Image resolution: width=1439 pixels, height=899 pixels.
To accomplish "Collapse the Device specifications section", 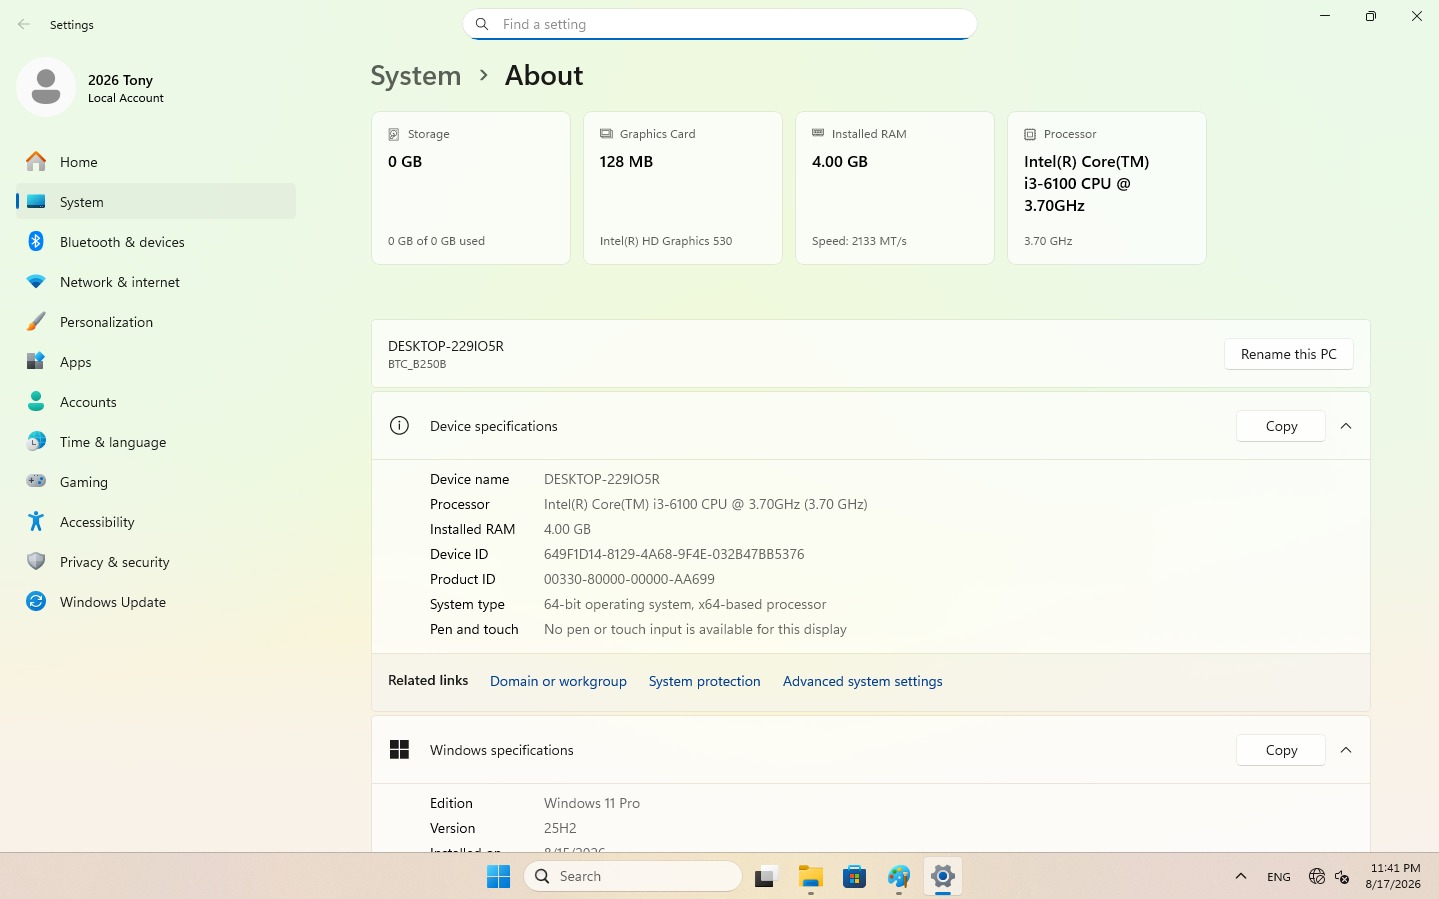I will coord(1346,426).
